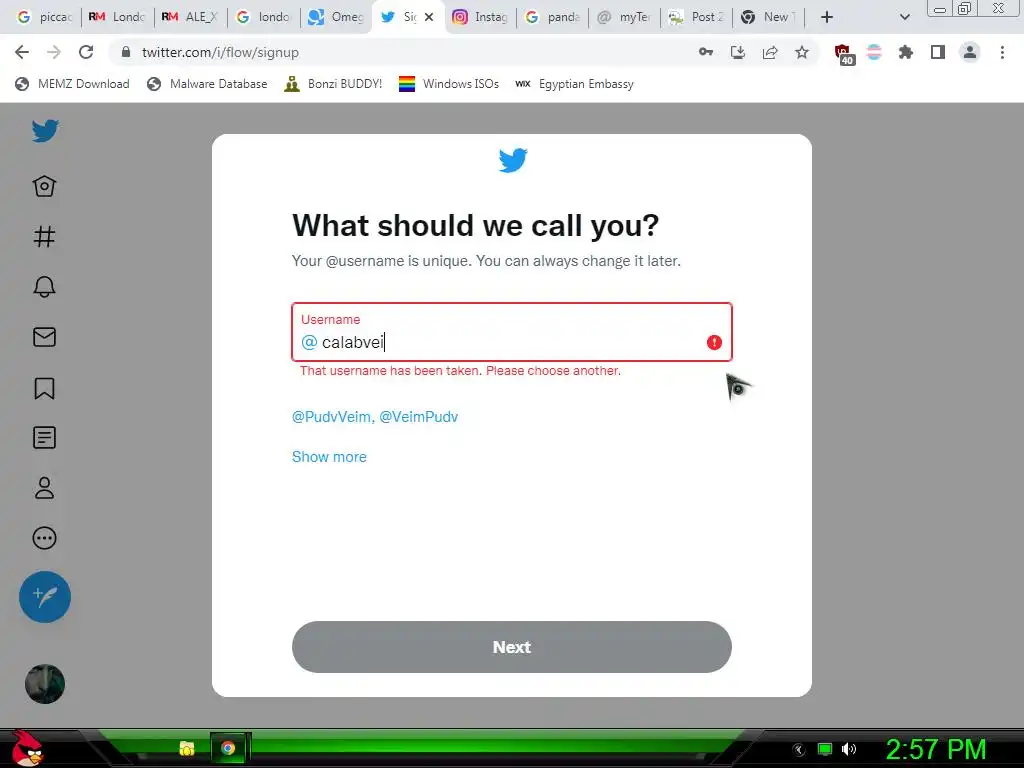
Task: Open Windows ISOs bookmark
Action: point(449,84)
